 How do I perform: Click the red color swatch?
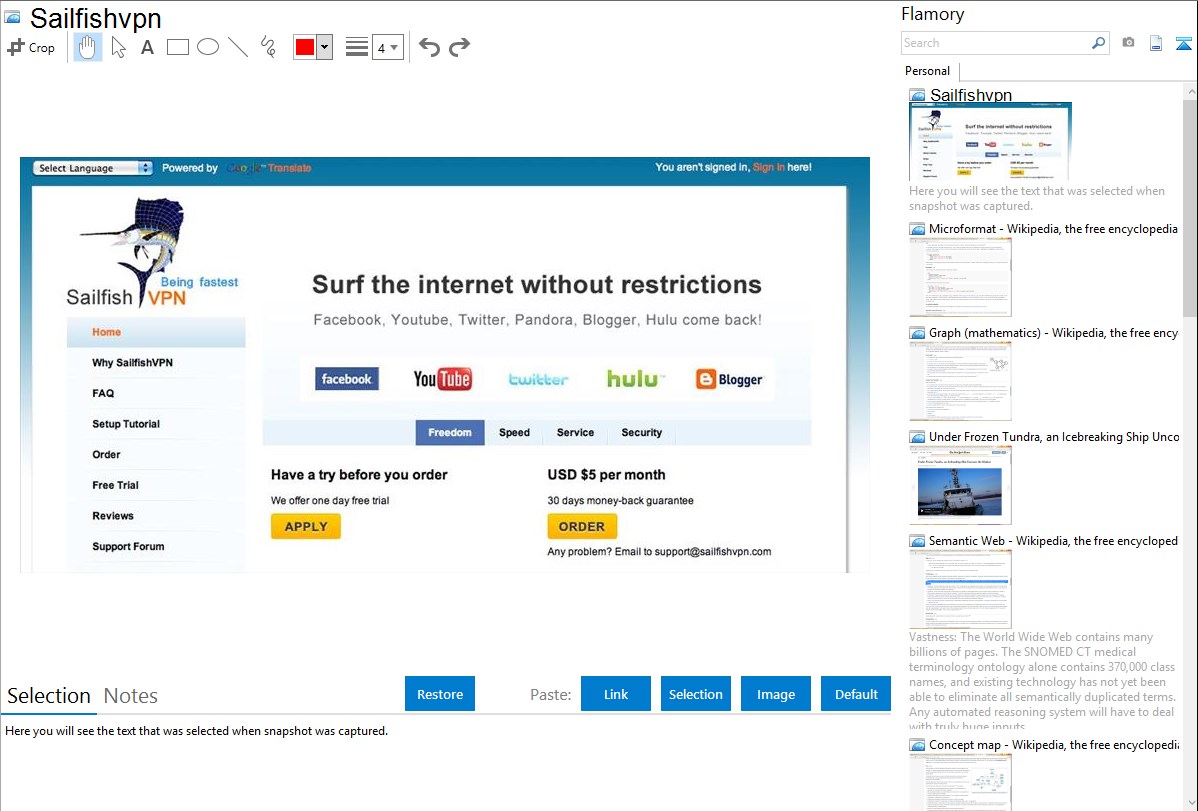[305, 47]
